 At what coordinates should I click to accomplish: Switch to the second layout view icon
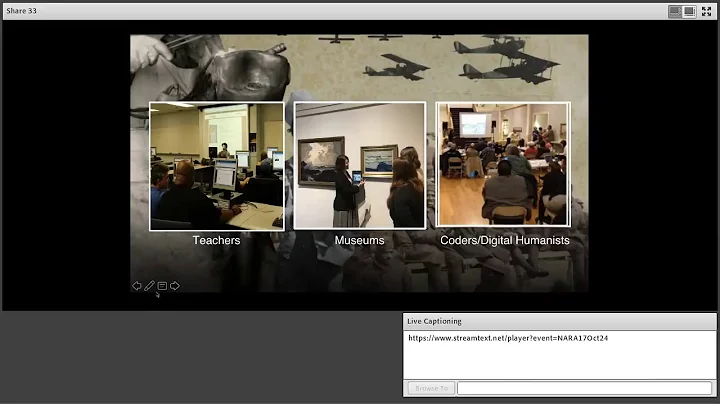689,11
